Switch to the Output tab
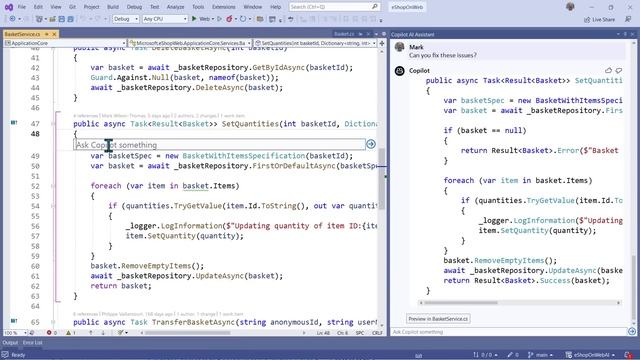 [10, 342]
